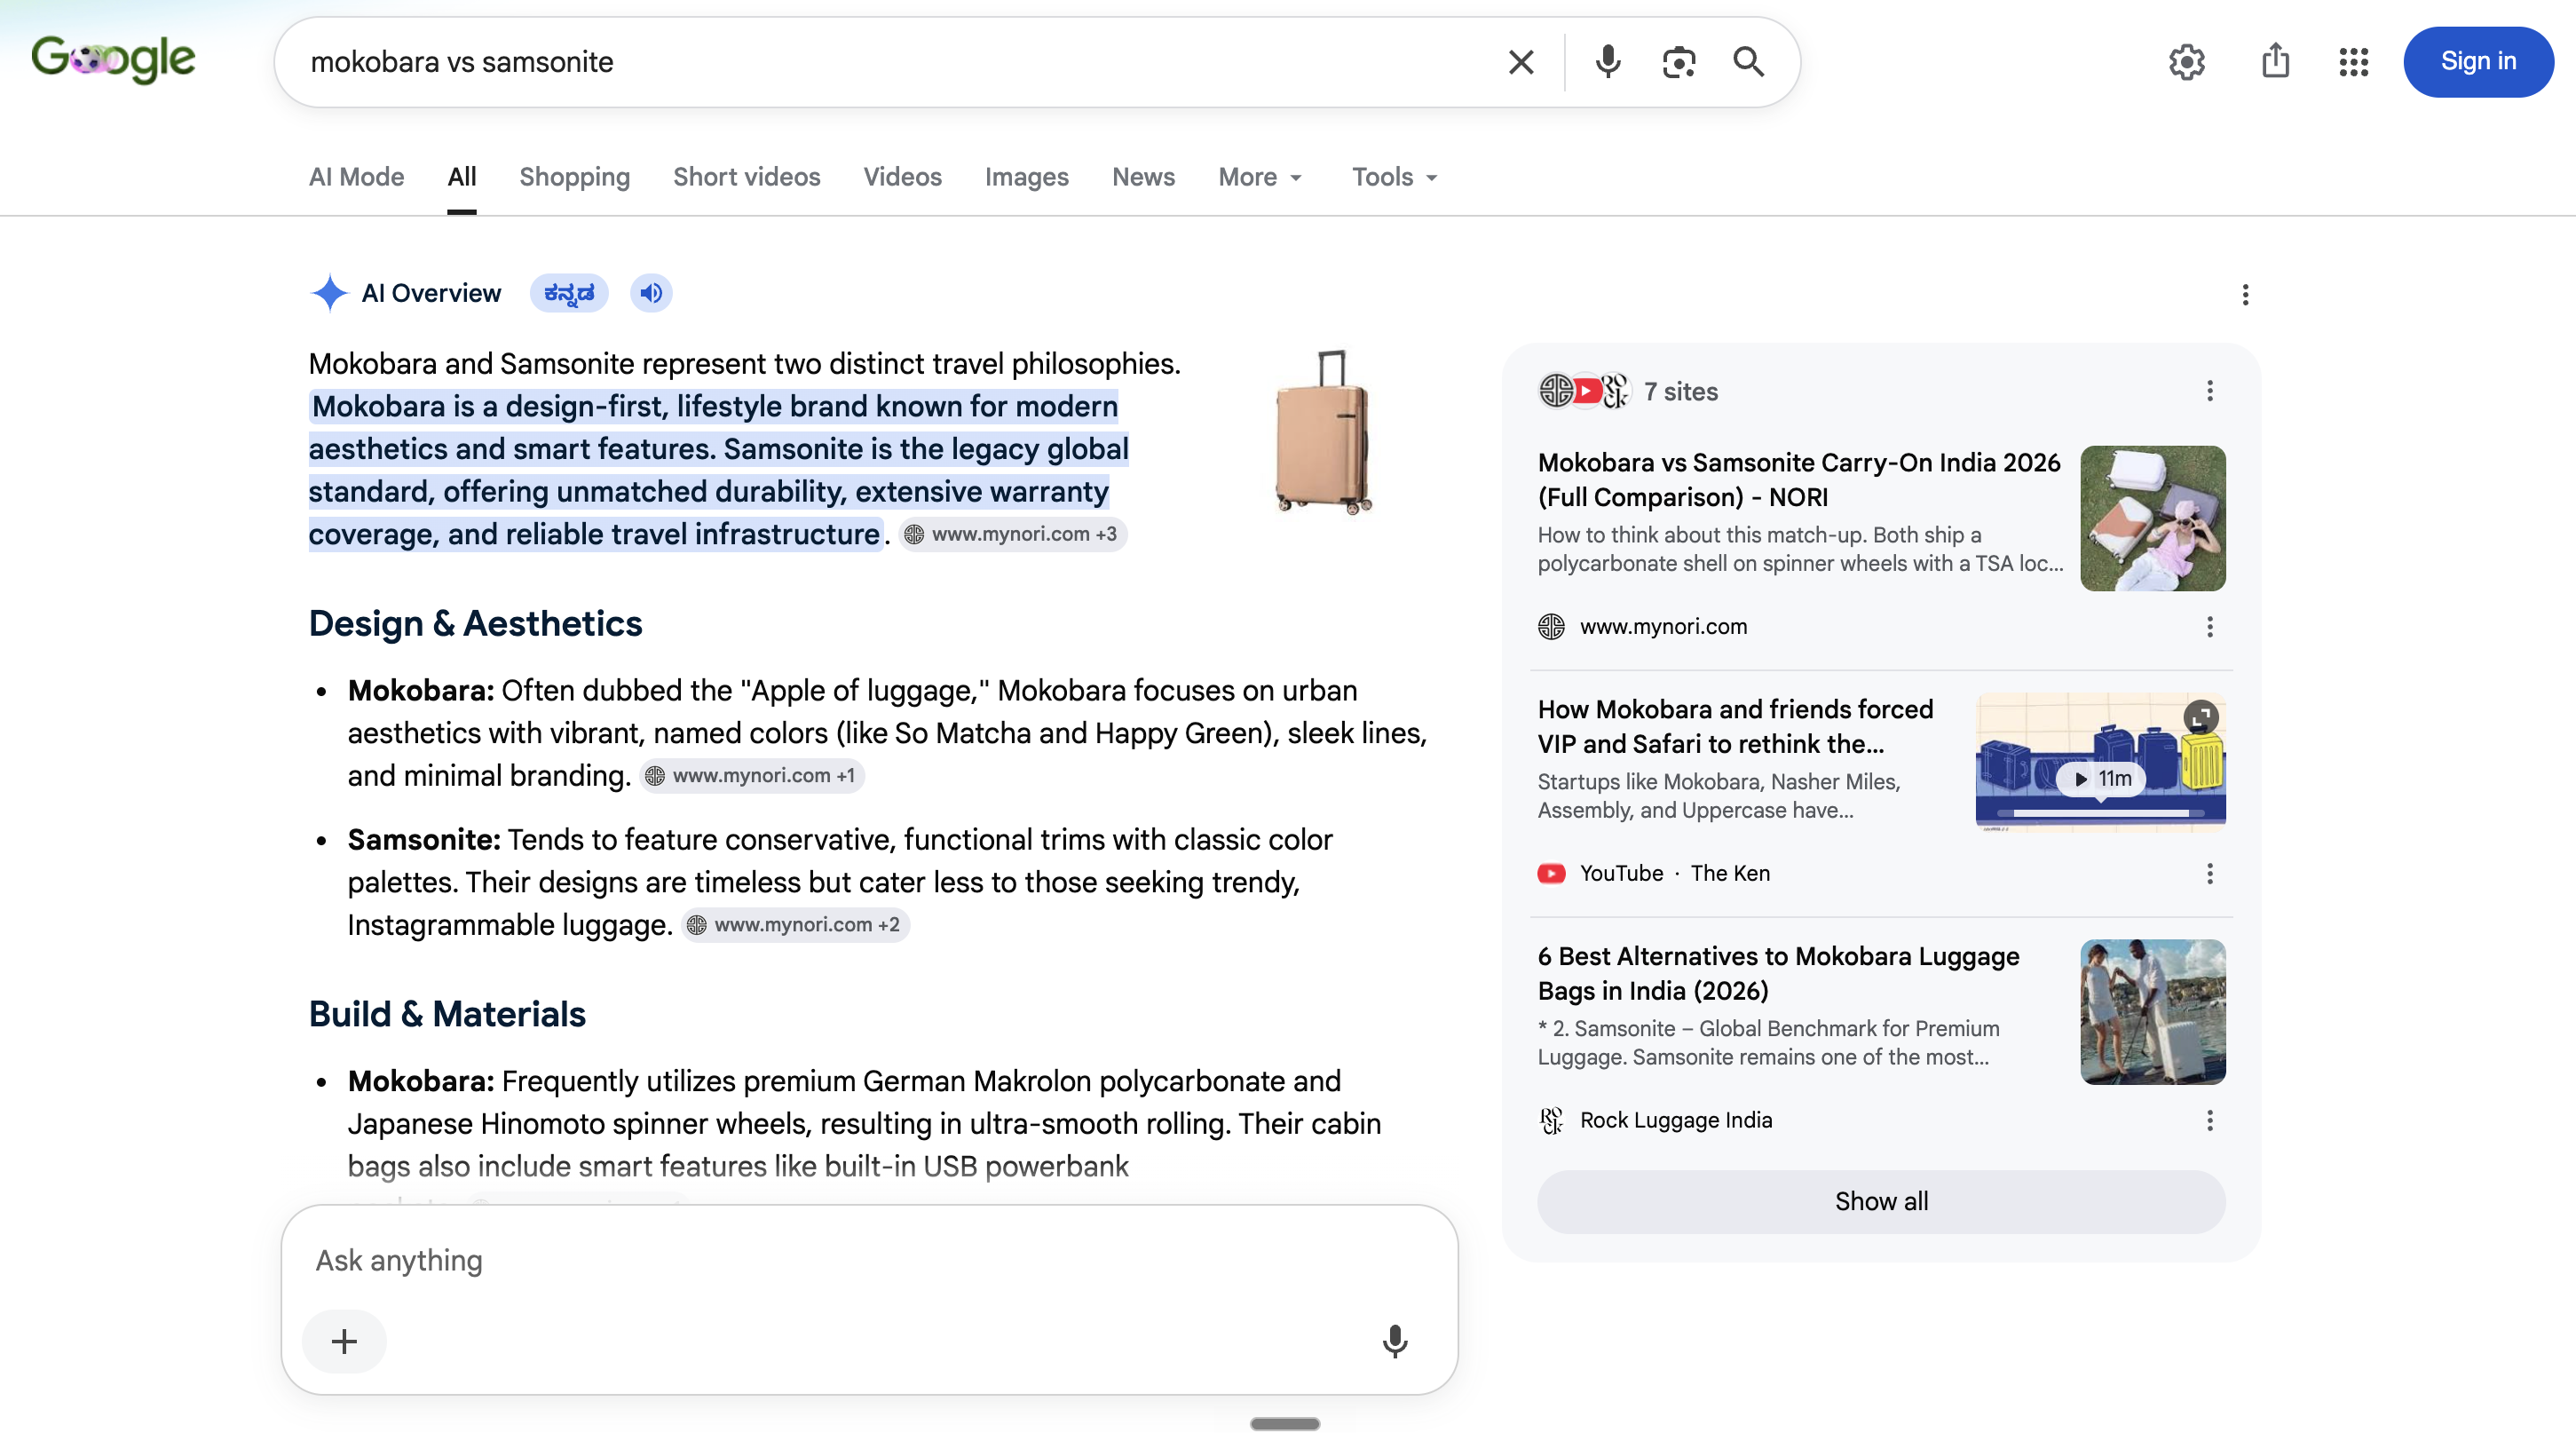
Task: Click the YouTube favicon icon in source row
Action: [1551, 874]
